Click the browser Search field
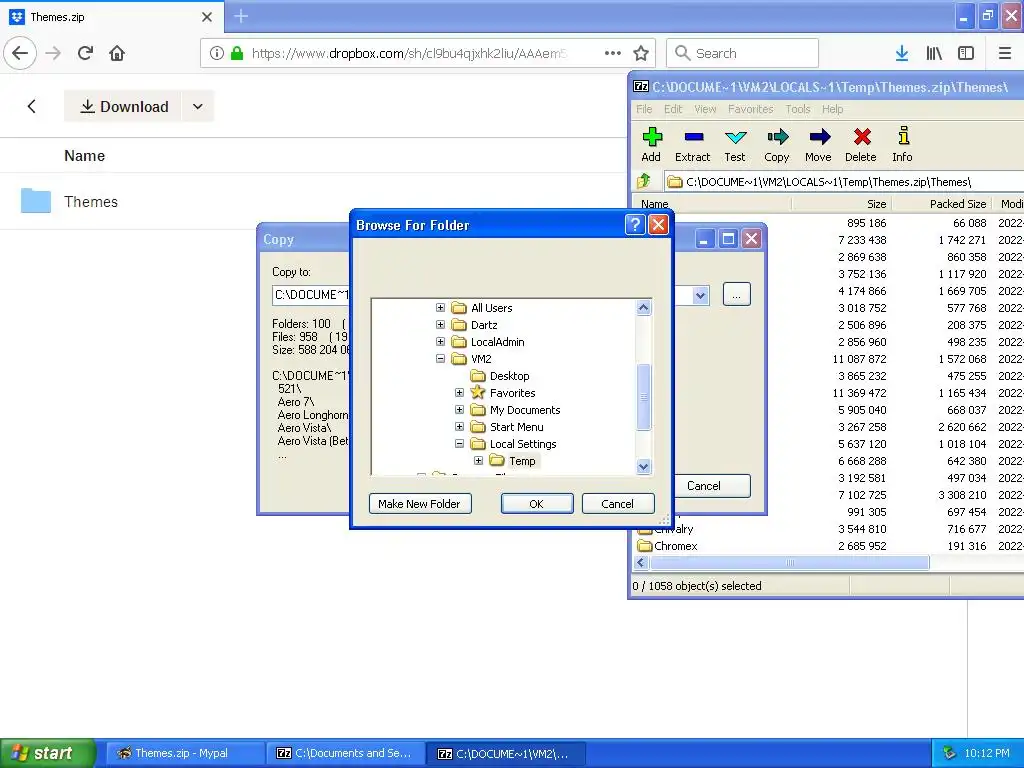The height and width of the screenshot is (768, 1024). 743,54
